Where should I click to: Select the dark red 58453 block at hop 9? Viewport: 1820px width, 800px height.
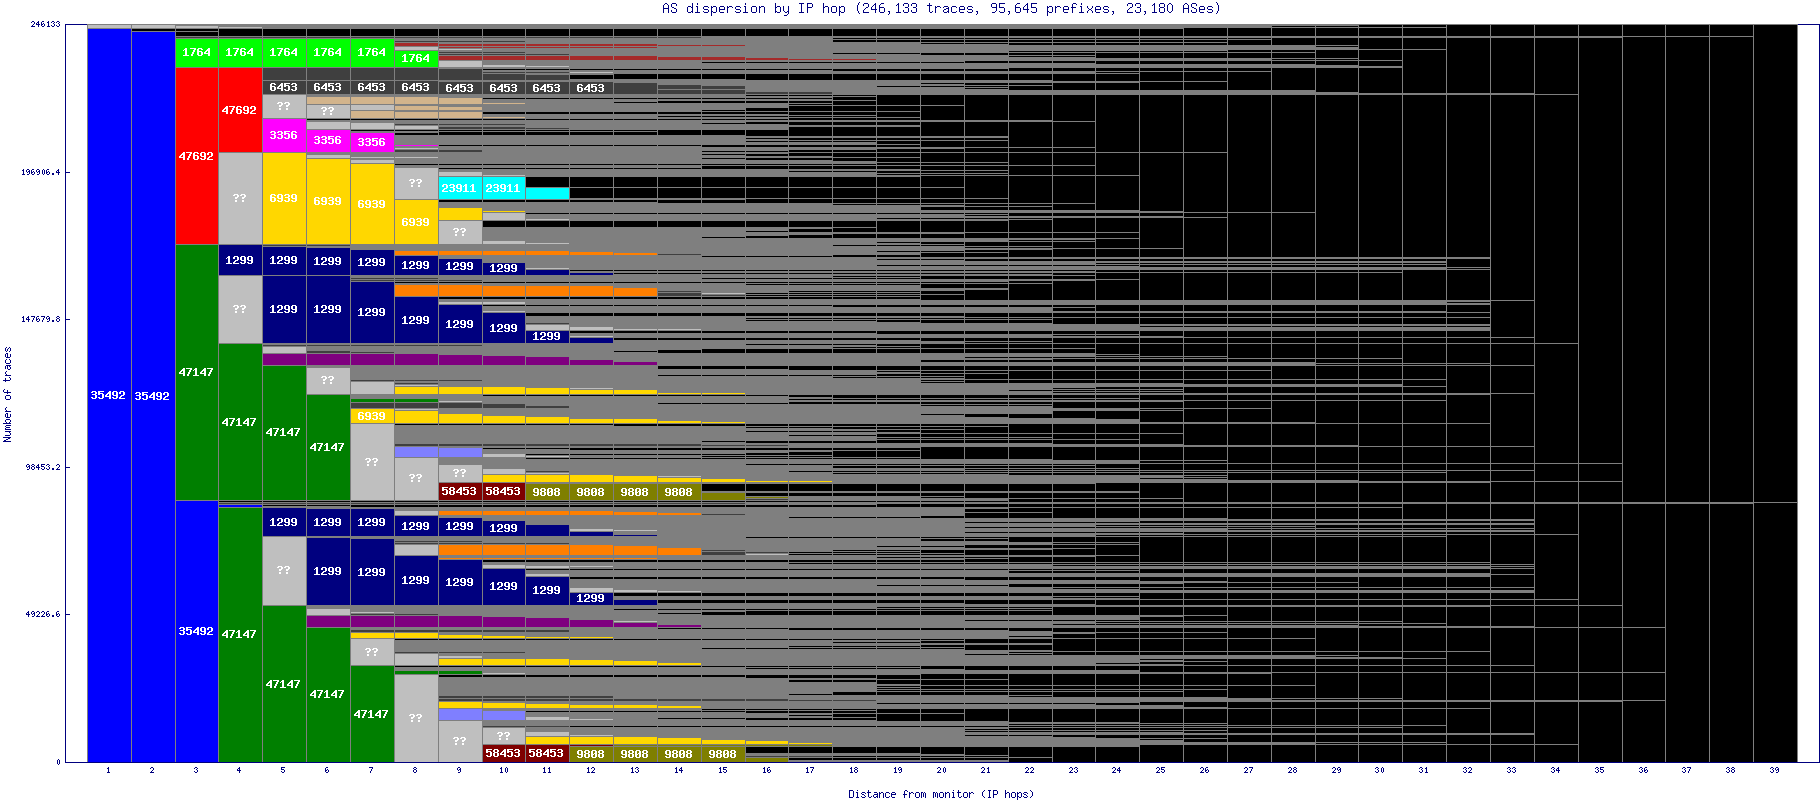[x=459, y=491]
